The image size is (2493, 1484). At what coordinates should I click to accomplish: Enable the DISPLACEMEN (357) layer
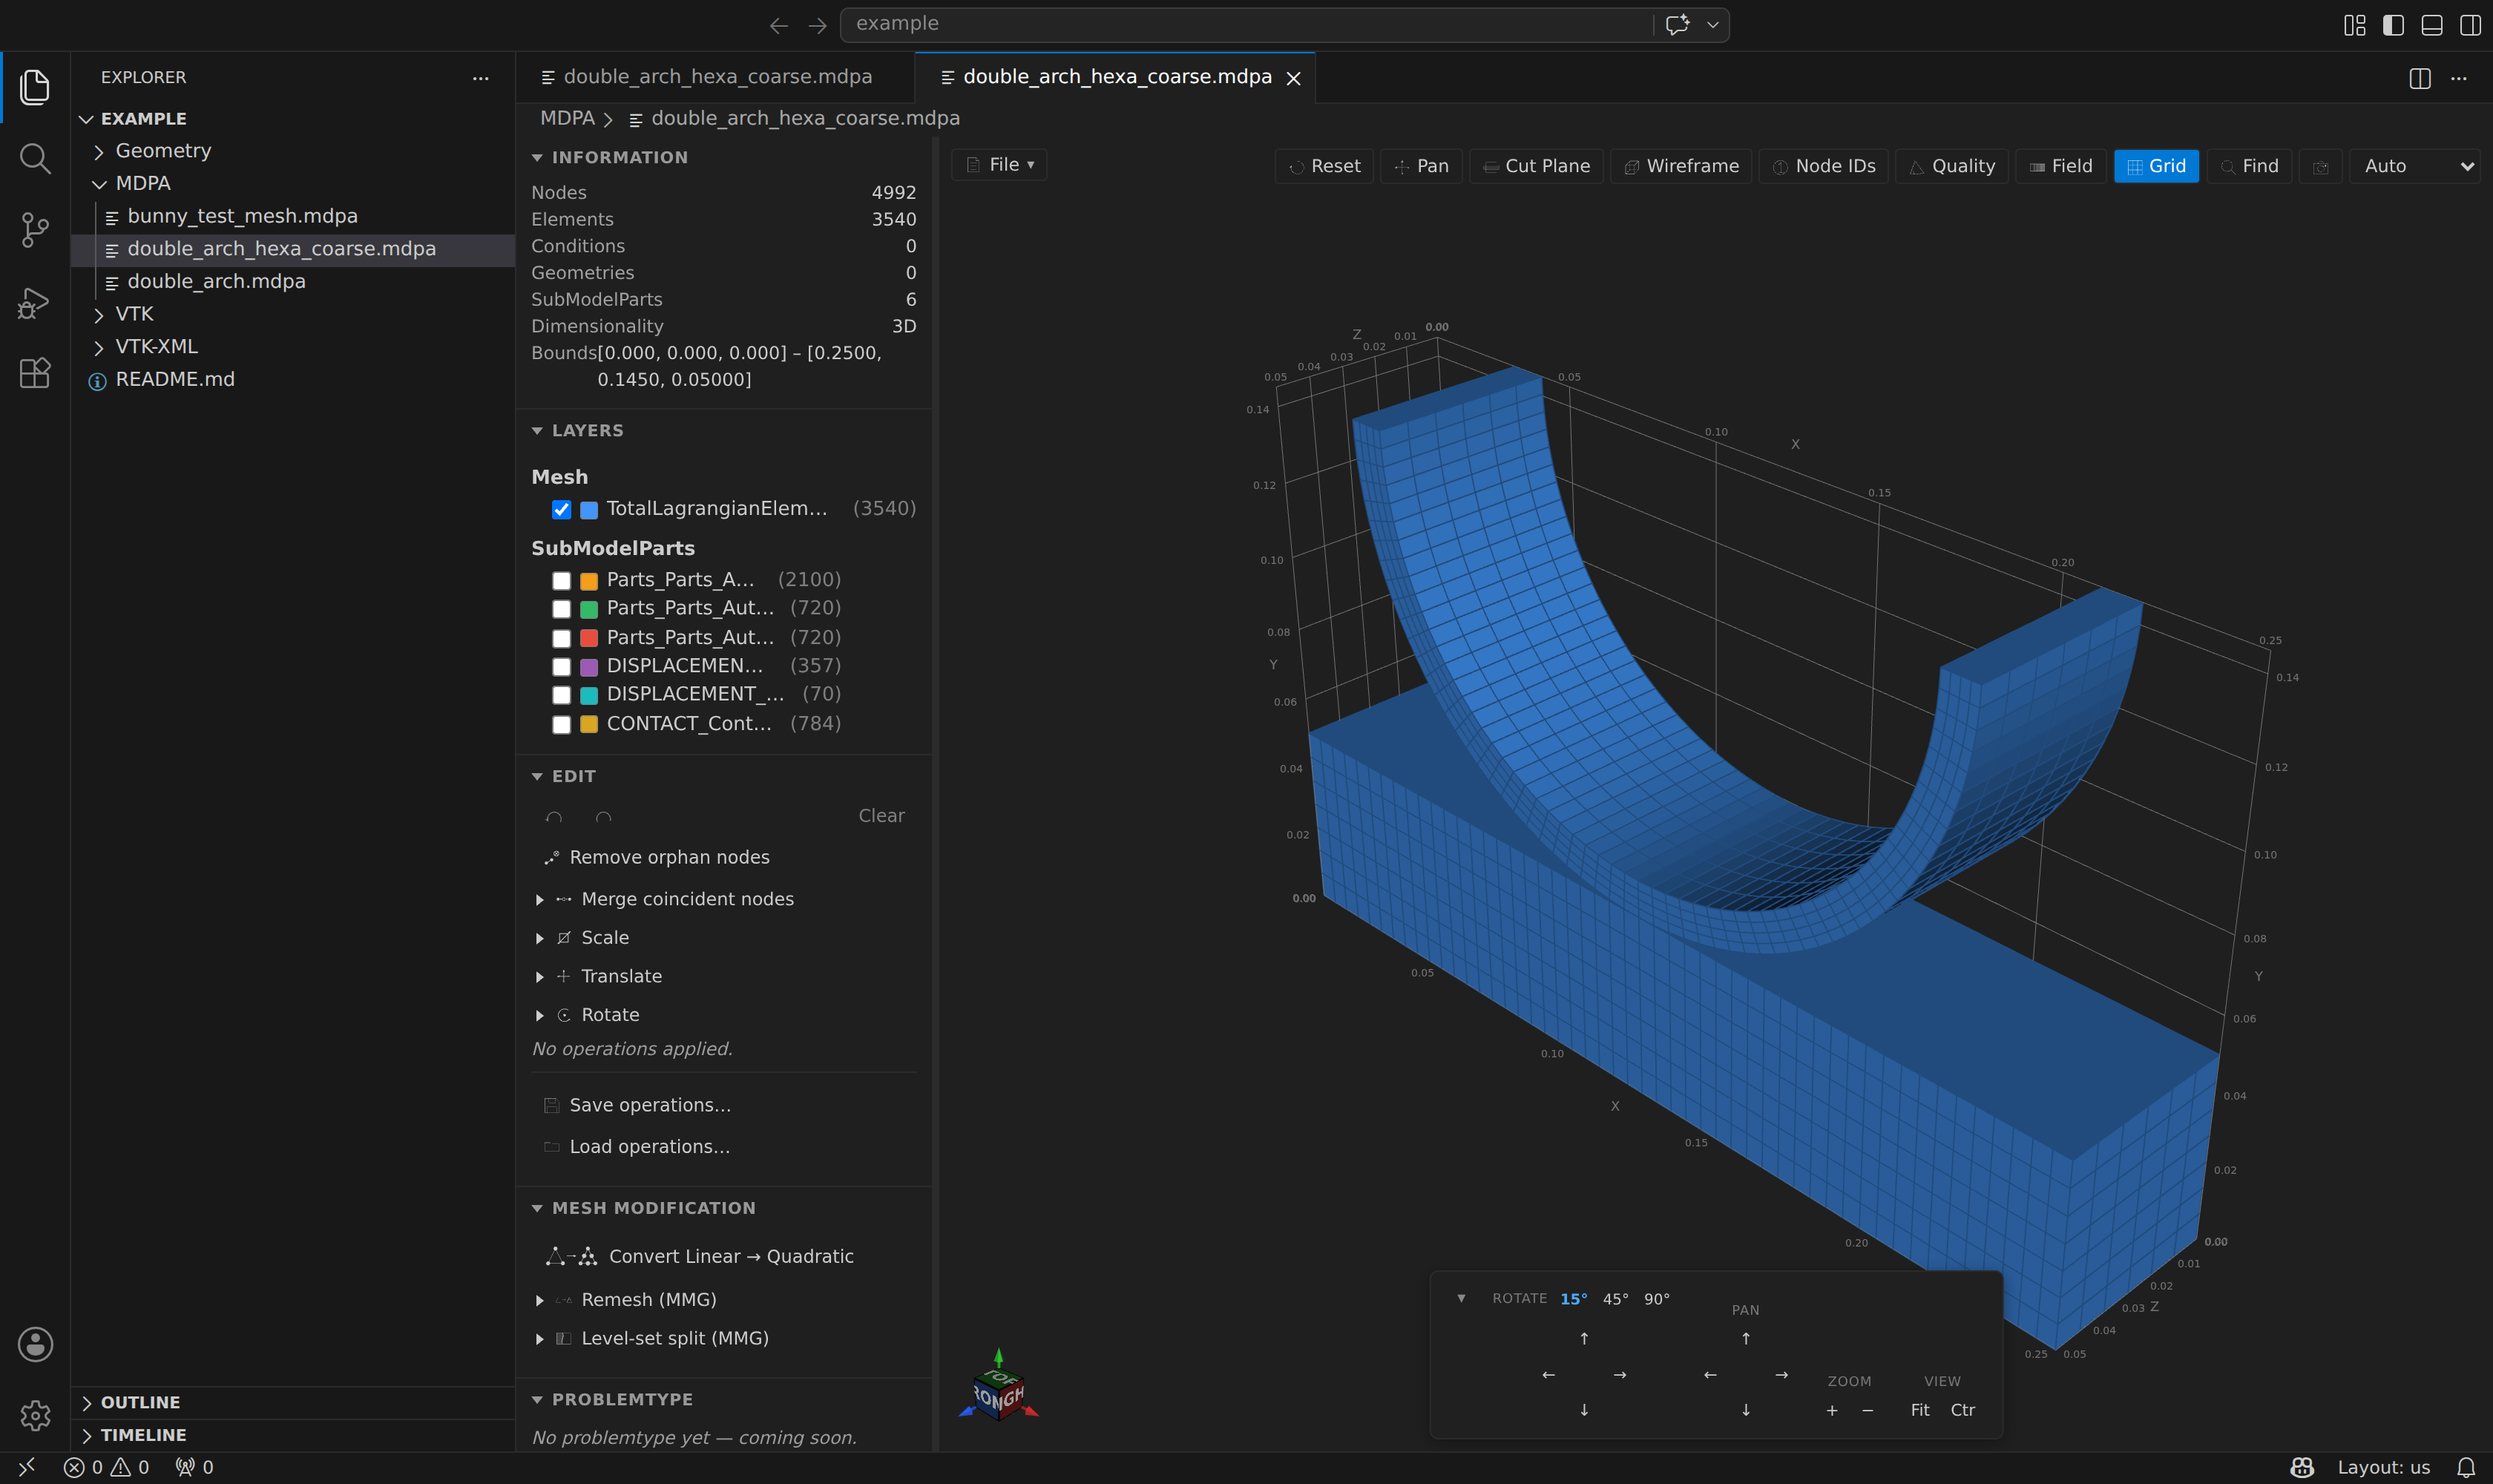pos(561,667)
